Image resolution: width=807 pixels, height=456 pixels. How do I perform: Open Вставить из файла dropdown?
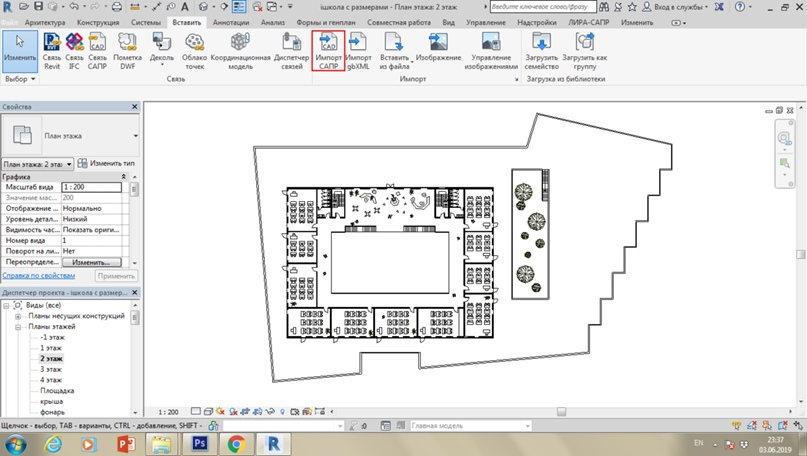click(x=394, y=51)
